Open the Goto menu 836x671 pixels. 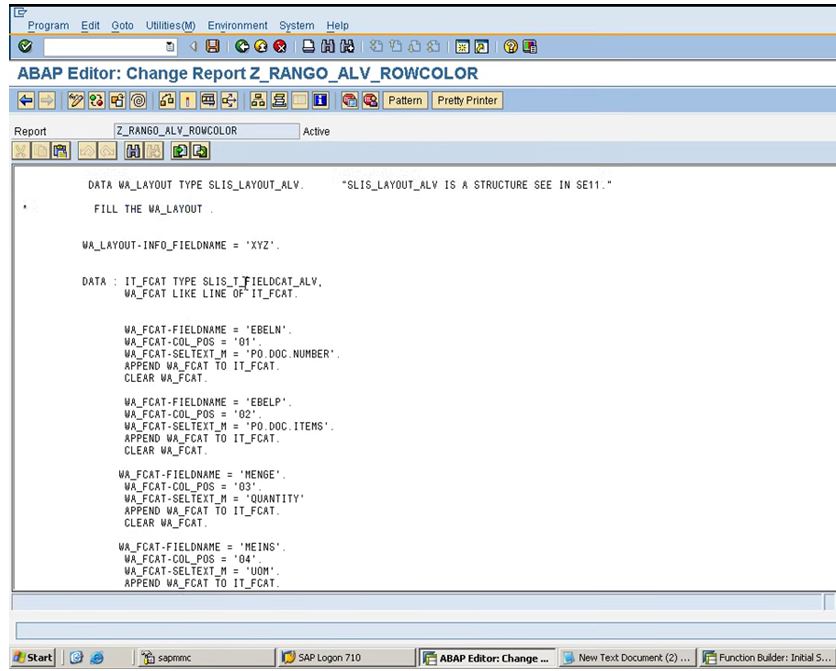point(122,25)
